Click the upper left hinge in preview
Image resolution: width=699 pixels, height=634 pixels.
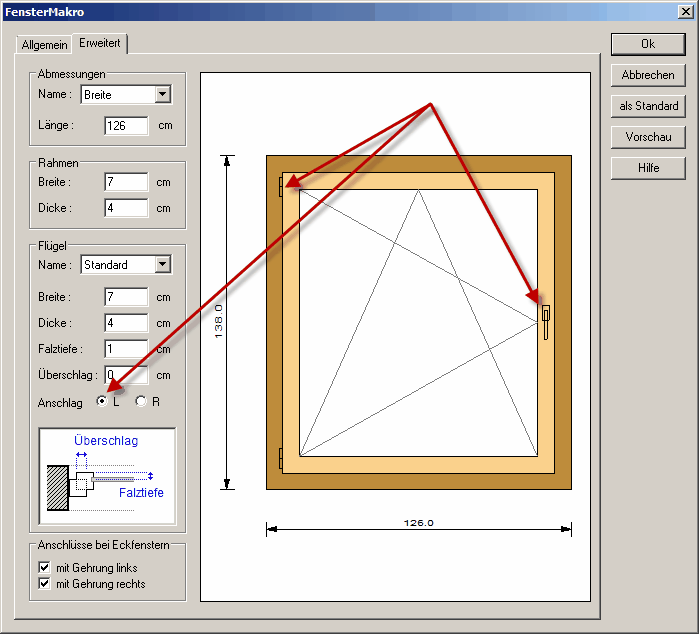click(282, 184)
